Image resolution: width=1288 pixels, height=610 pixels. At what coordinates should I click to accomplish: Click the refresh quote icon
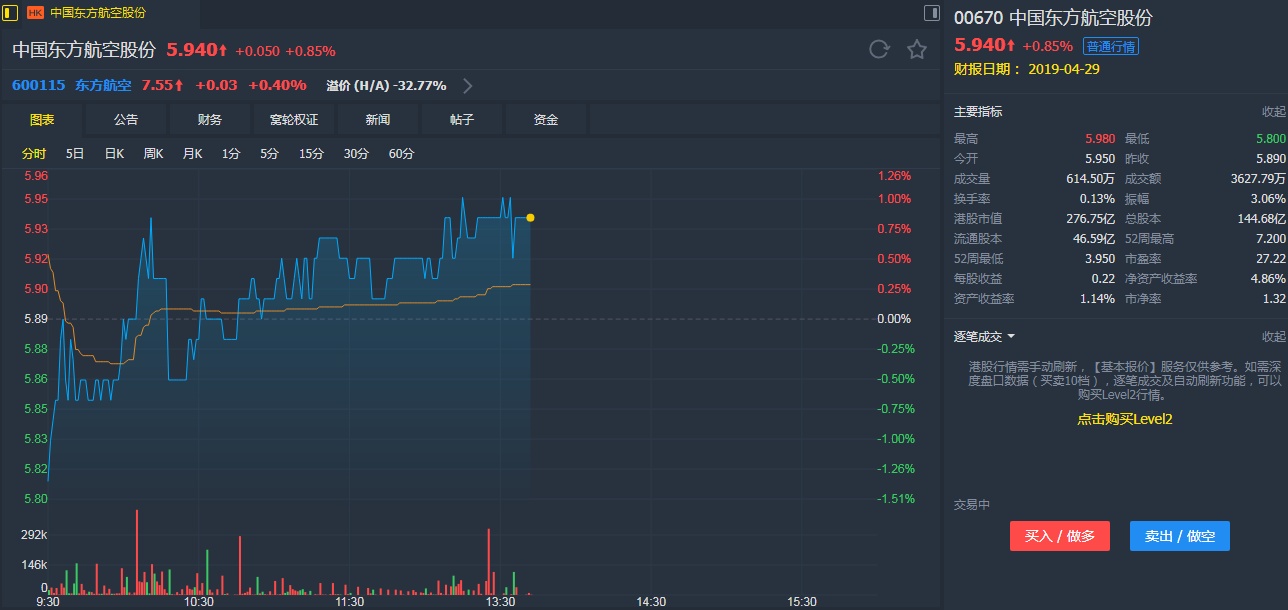pos(879,50)
